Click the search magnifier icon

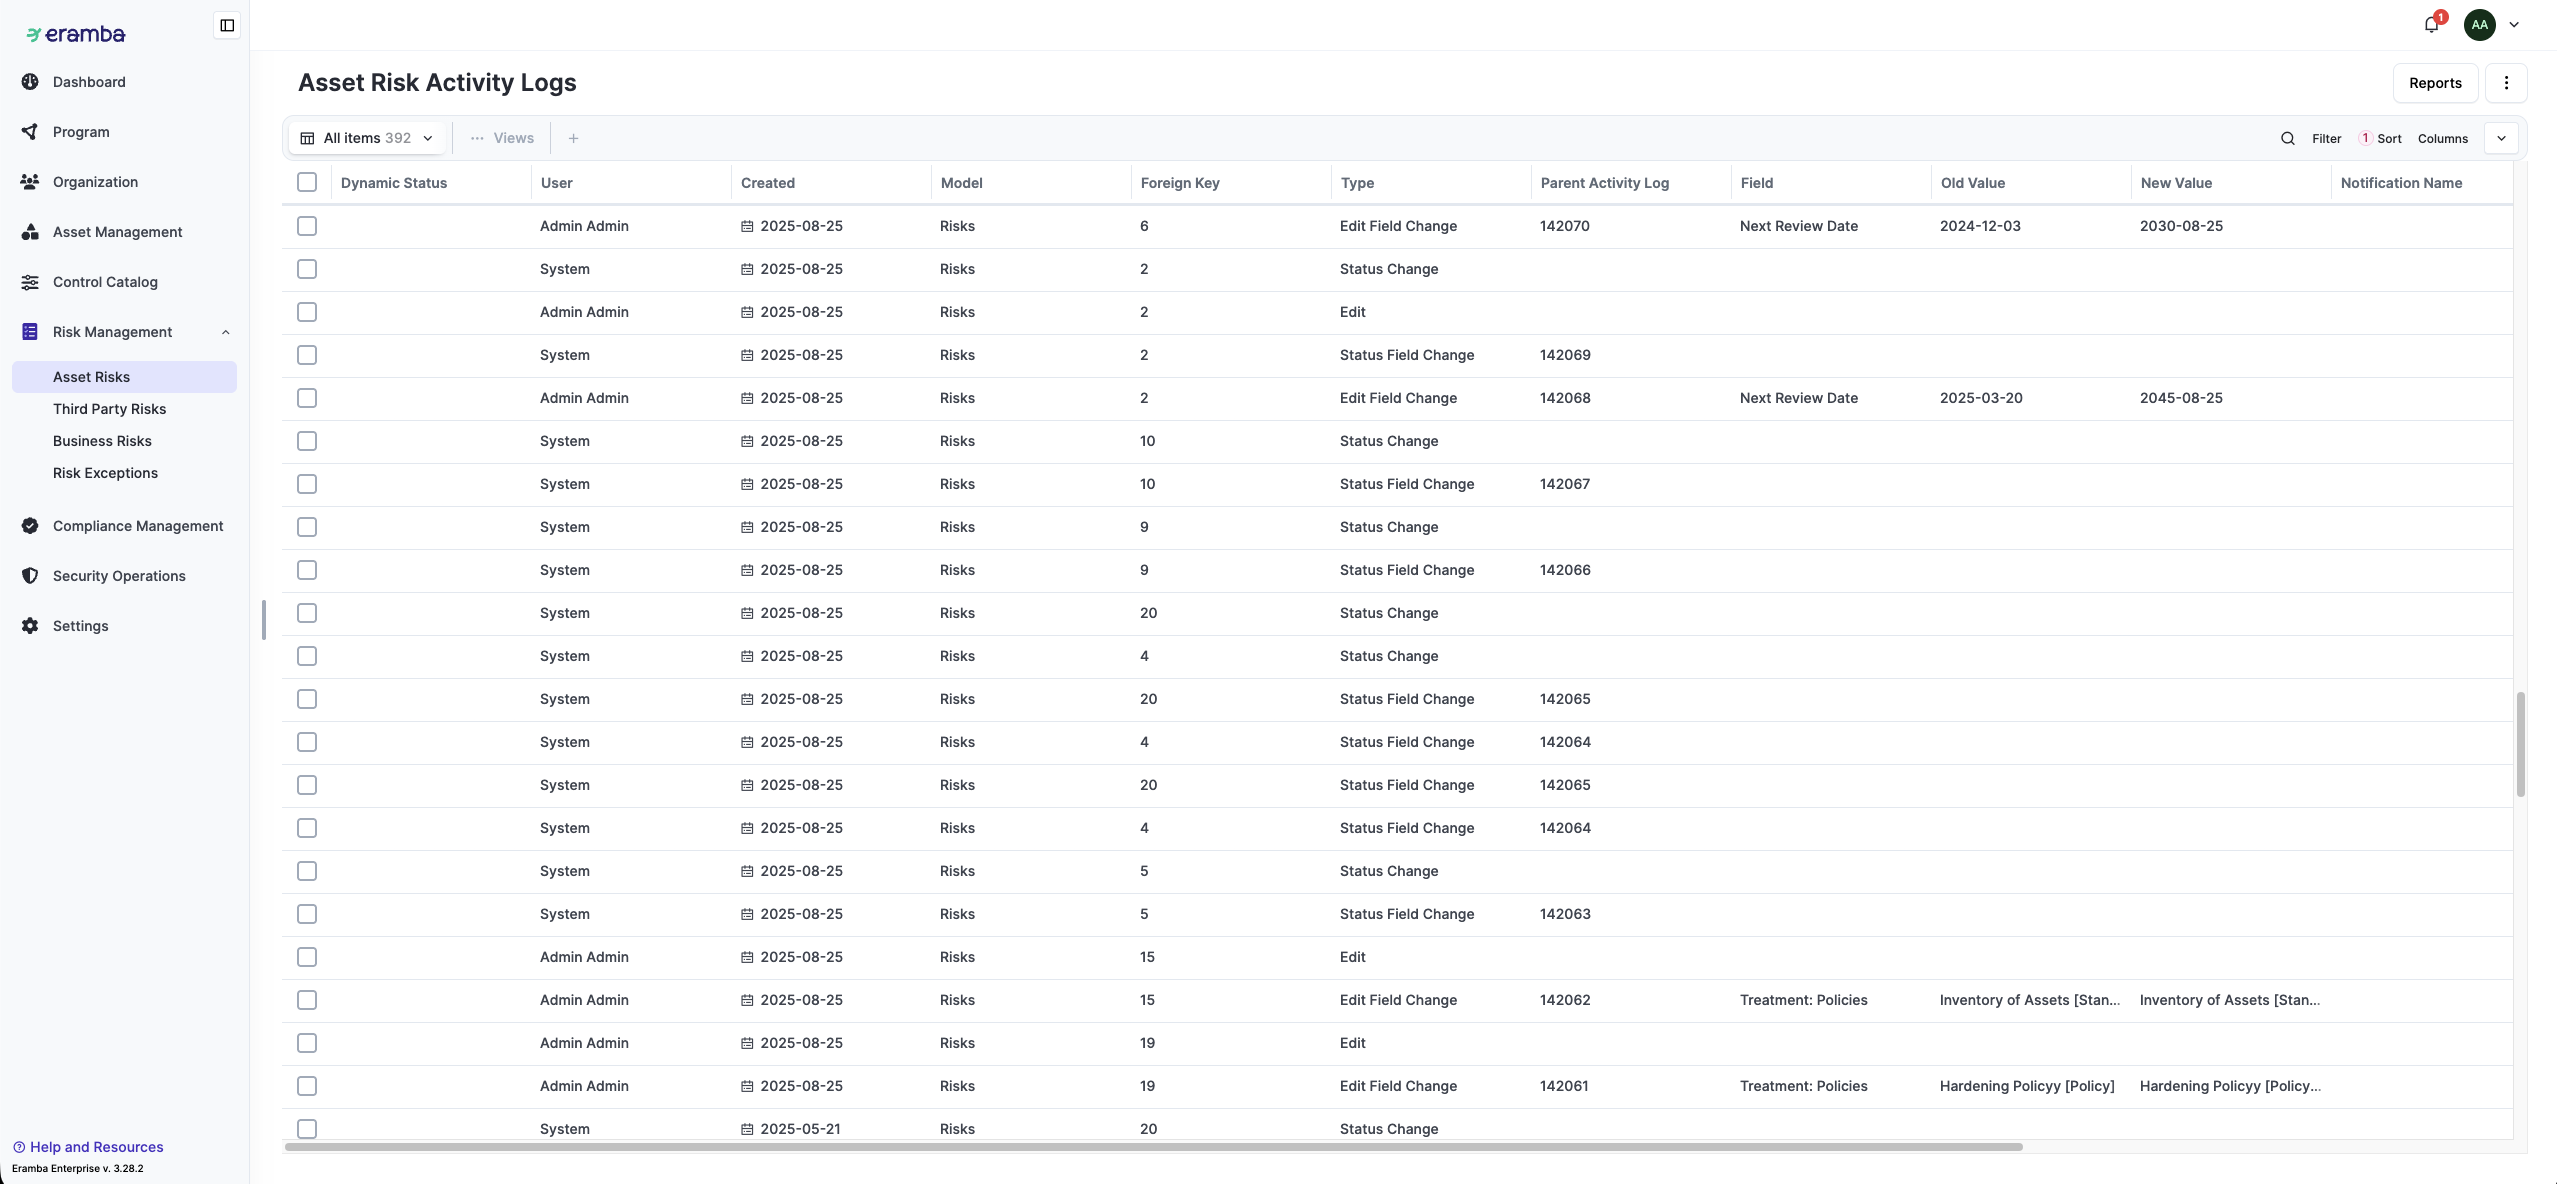click(2287, 138)
